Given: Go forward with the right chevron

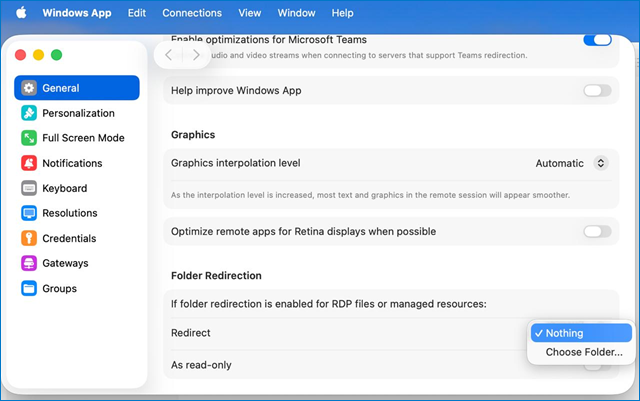Looking at the screenshot, I should pos(196,55).
